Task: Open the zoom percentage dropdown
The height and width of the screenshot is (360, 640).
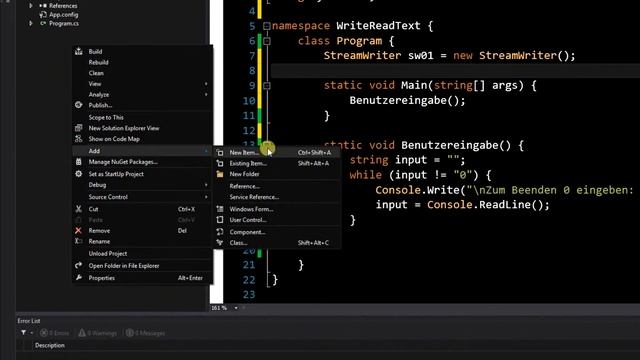Action: point(236,308)
